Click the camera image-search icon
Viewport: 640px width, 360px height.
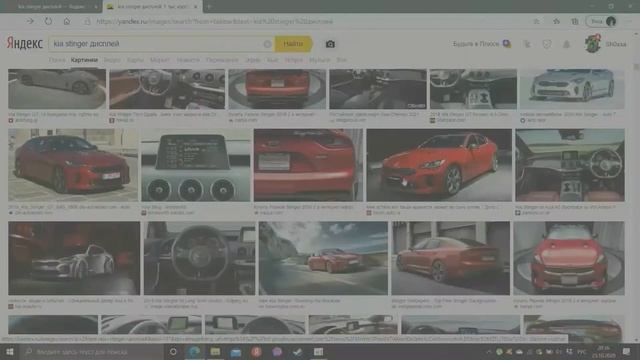point(330,44)
